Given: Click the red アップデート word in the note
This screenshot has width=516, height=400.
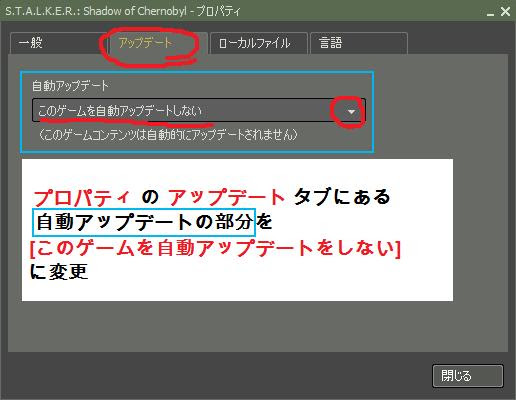Looking at the screenshot, I should click(227, 197).
